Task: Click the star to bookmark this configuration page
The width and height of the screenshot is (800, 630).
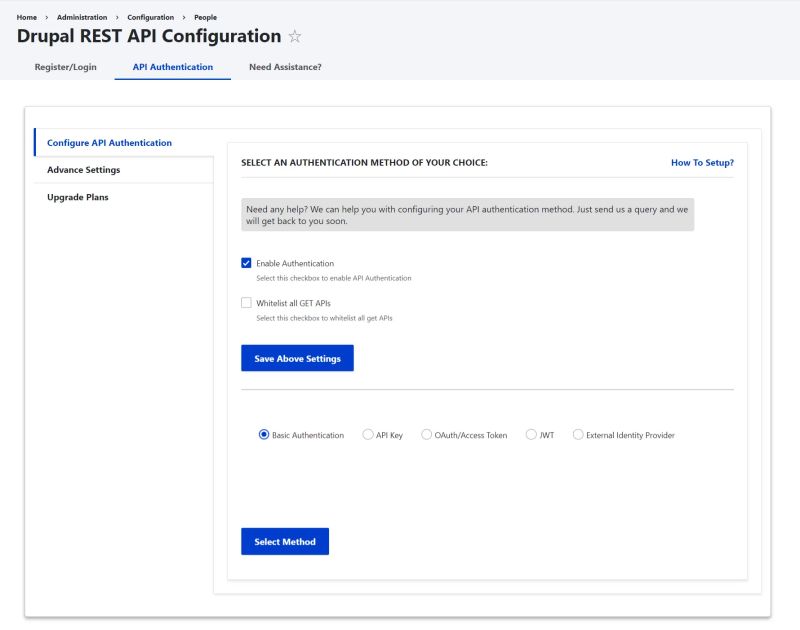Action: (x=294, y=36)
